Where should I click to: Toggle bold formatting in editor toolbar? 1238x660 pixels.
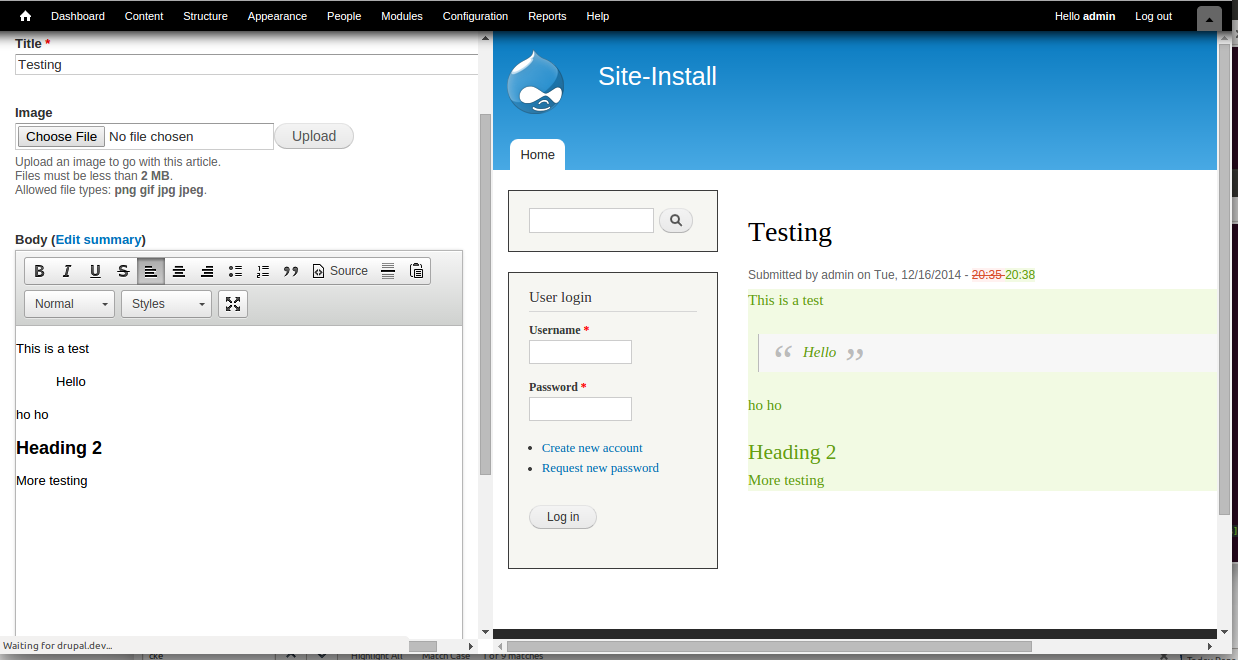tap(39, 271)
